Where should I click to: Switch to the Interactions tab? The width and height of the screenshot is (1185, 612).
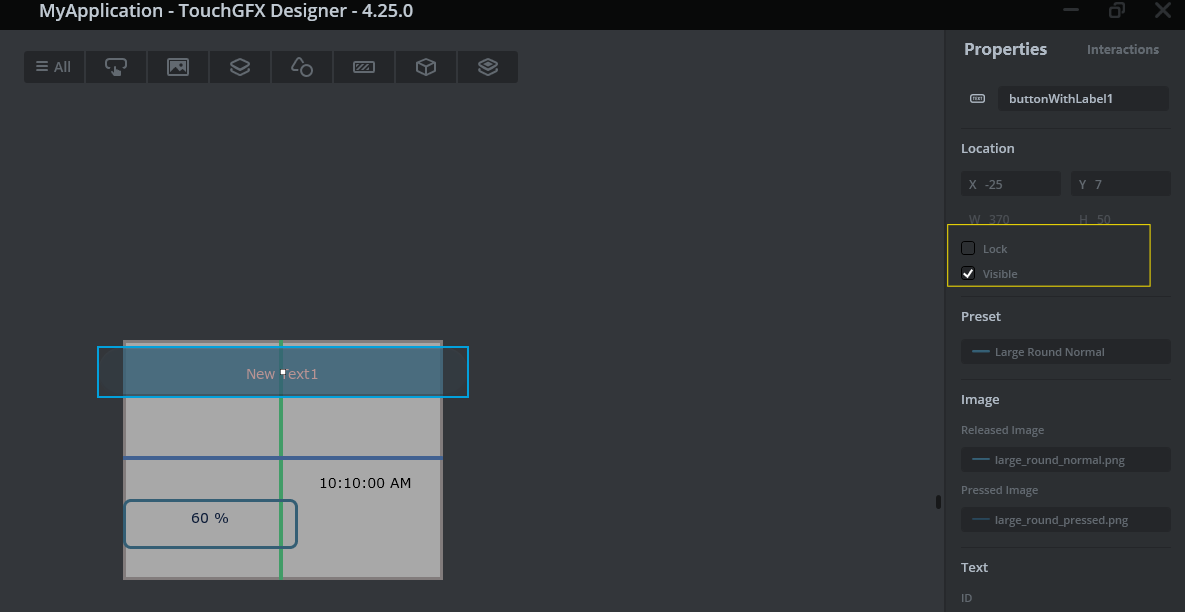point(1122,49)
